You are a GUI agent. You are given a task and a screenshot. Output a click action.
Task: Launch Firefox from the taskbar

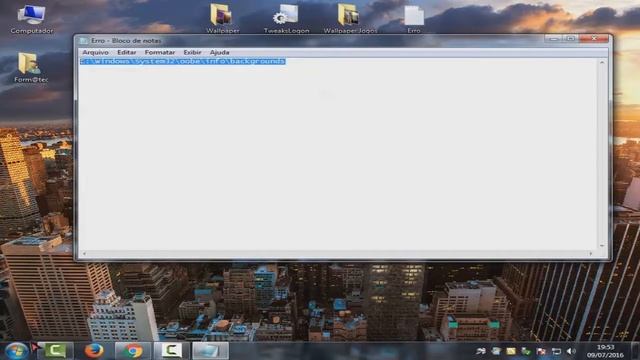94,351
